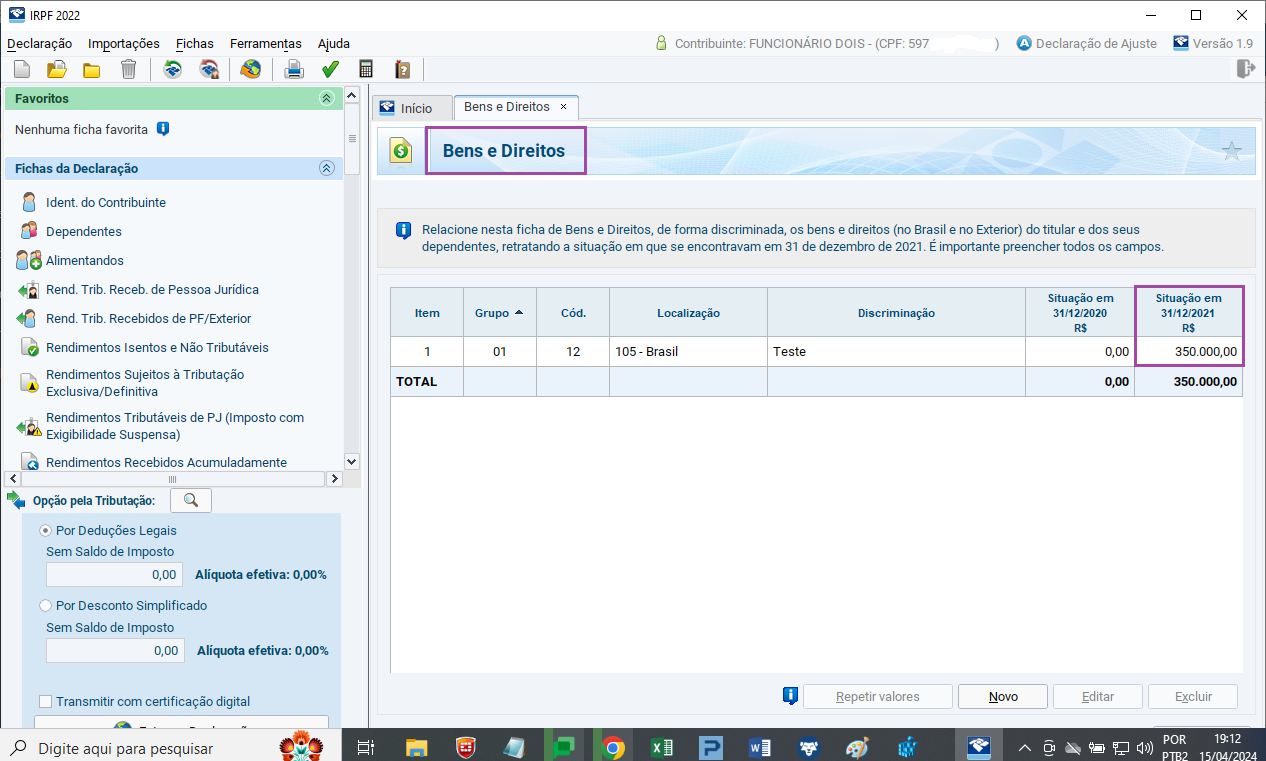Click the info icon left of Repetir valores
Image resolution: width=1266 pixels, height=761 pixels.
click(790, 696)
